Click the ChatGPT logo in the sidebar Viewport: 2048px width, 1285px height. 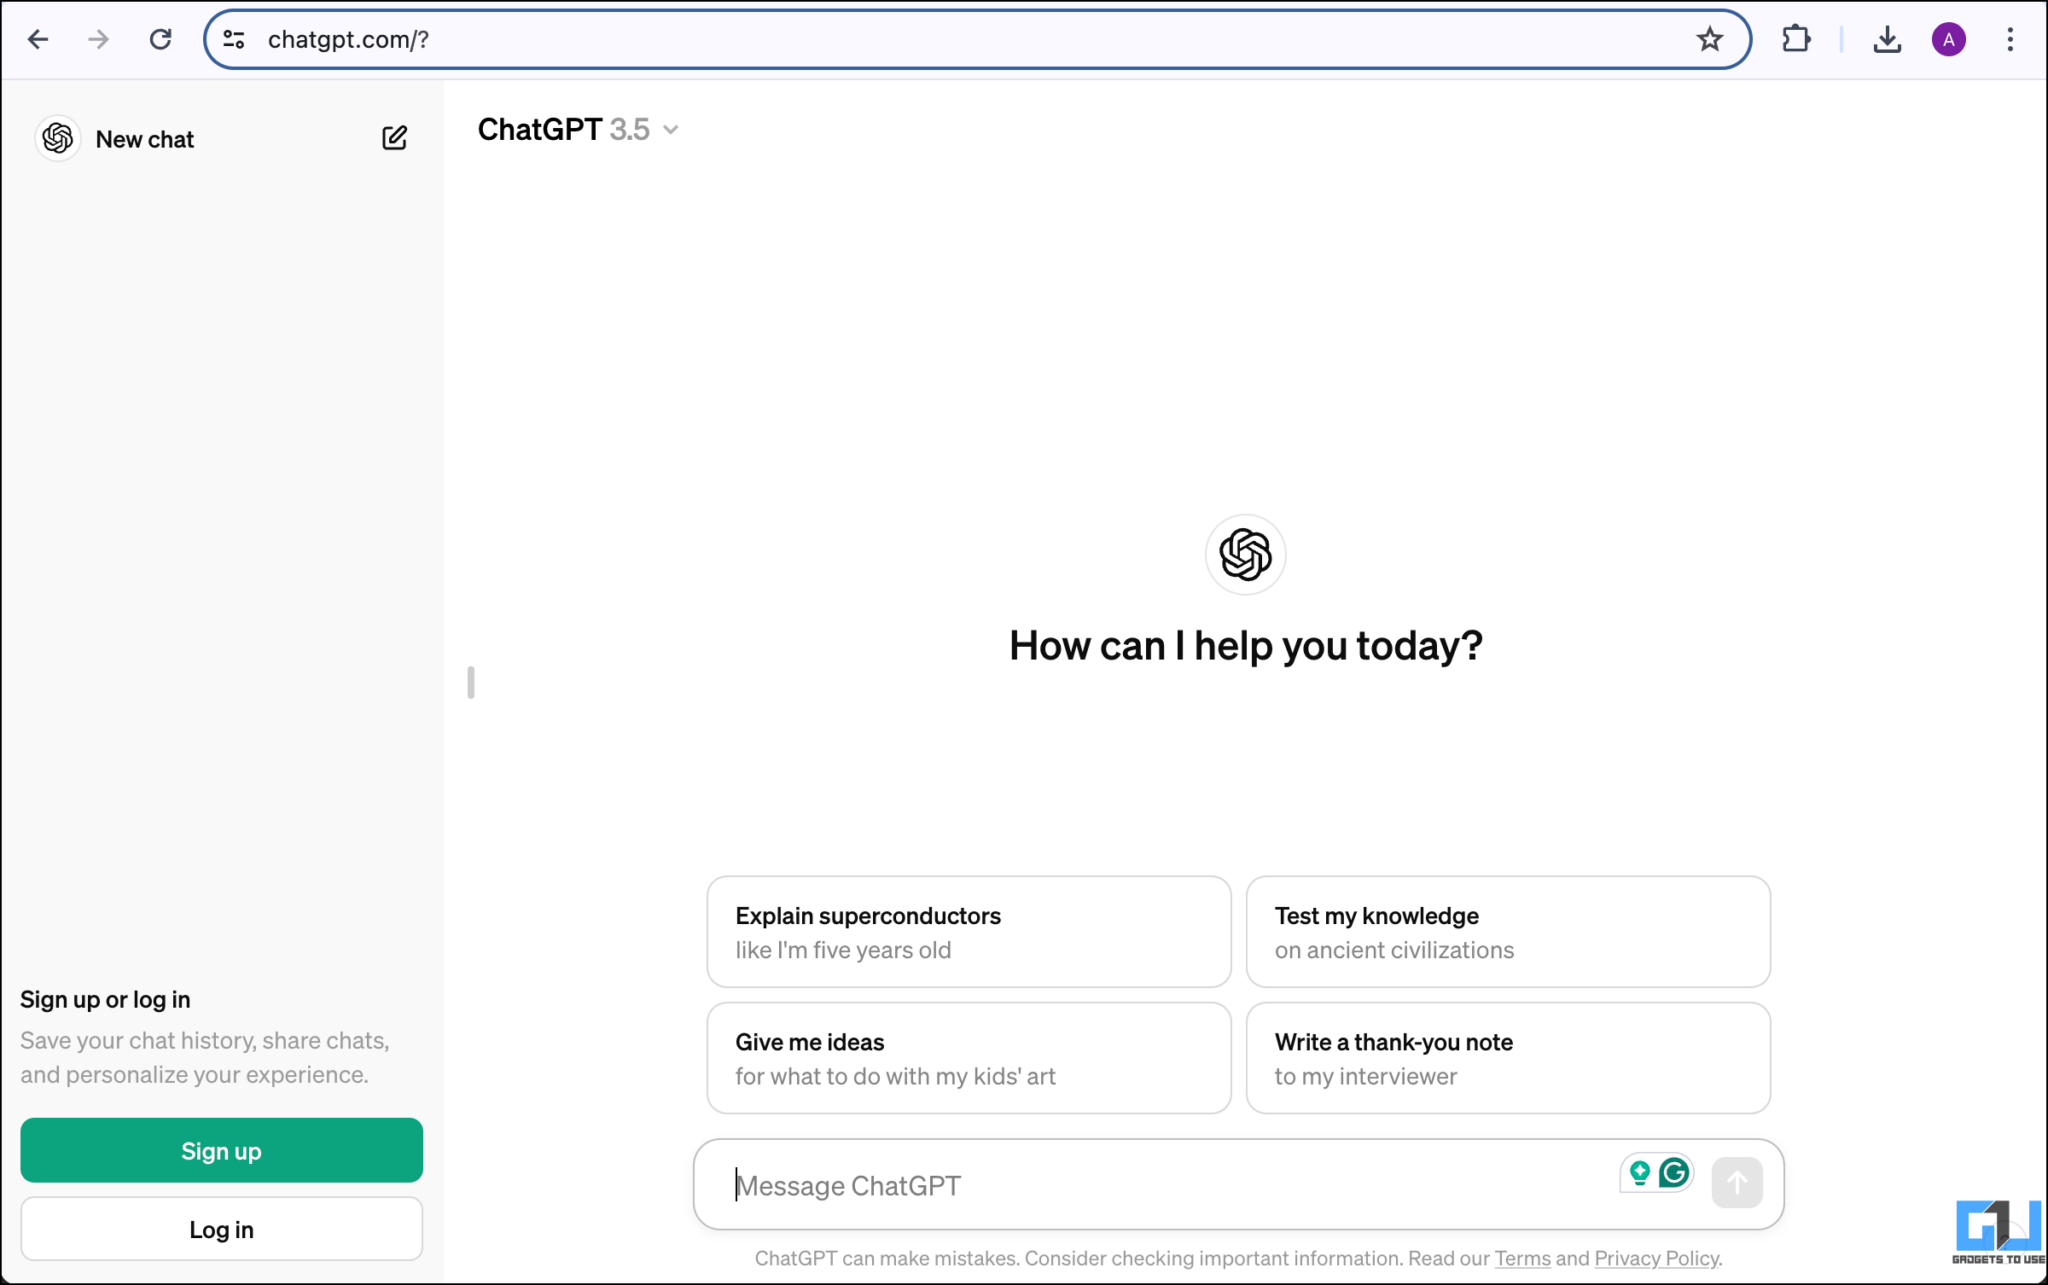pos(57,138)
